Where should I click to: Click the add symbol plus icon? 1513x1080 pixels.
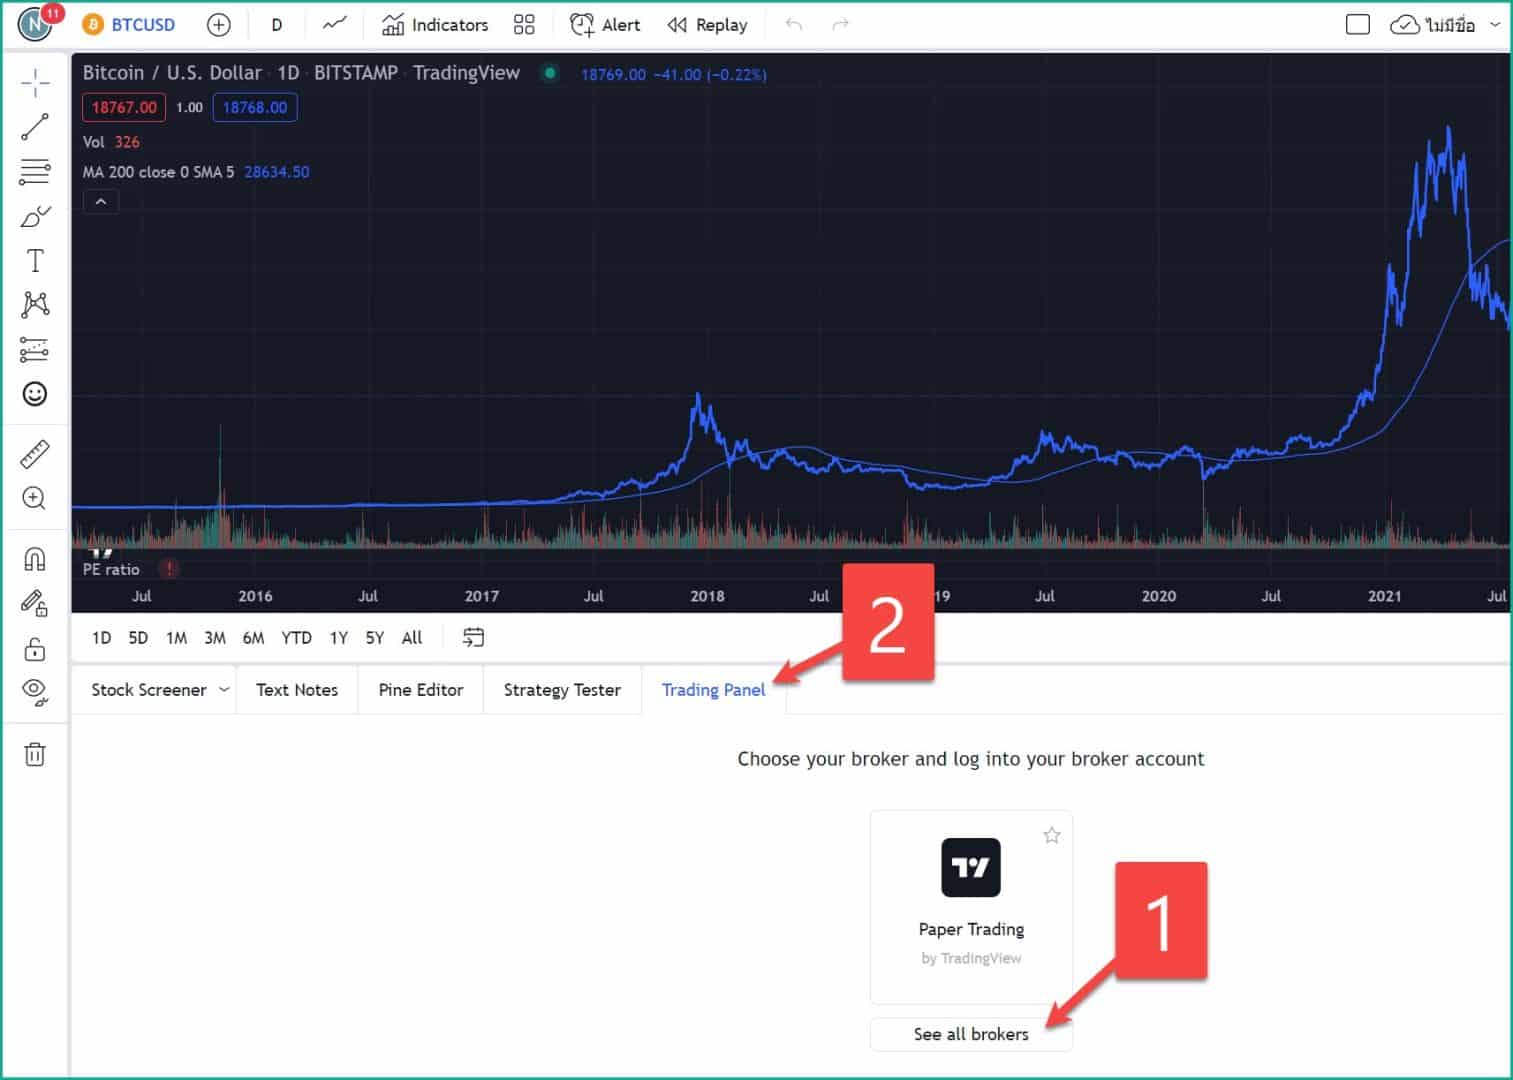click(x=218, y=25)
